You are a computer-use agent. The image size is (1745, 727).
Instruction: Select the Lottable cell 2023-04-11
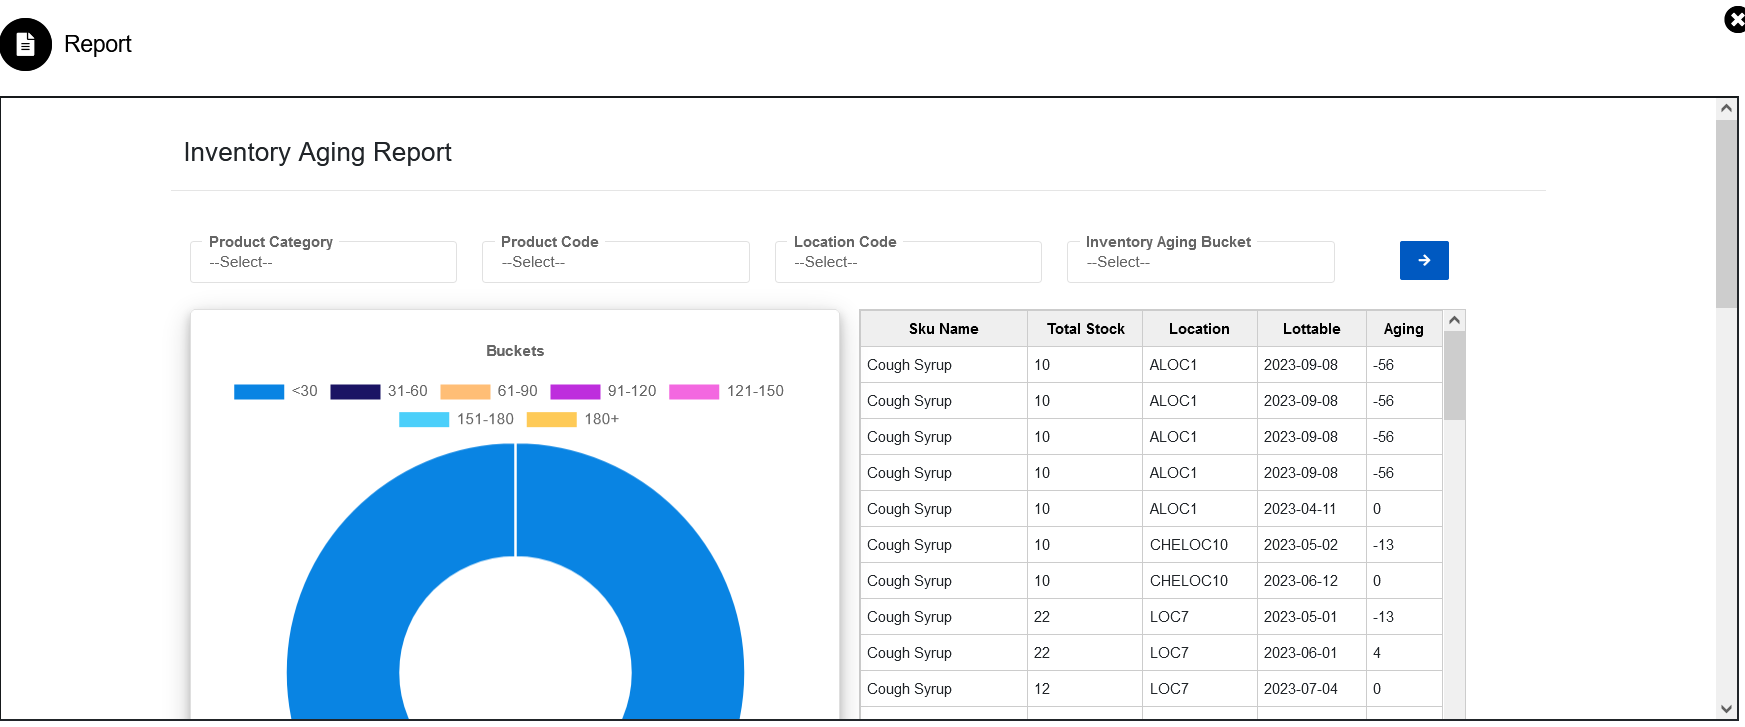point(1311,509)
